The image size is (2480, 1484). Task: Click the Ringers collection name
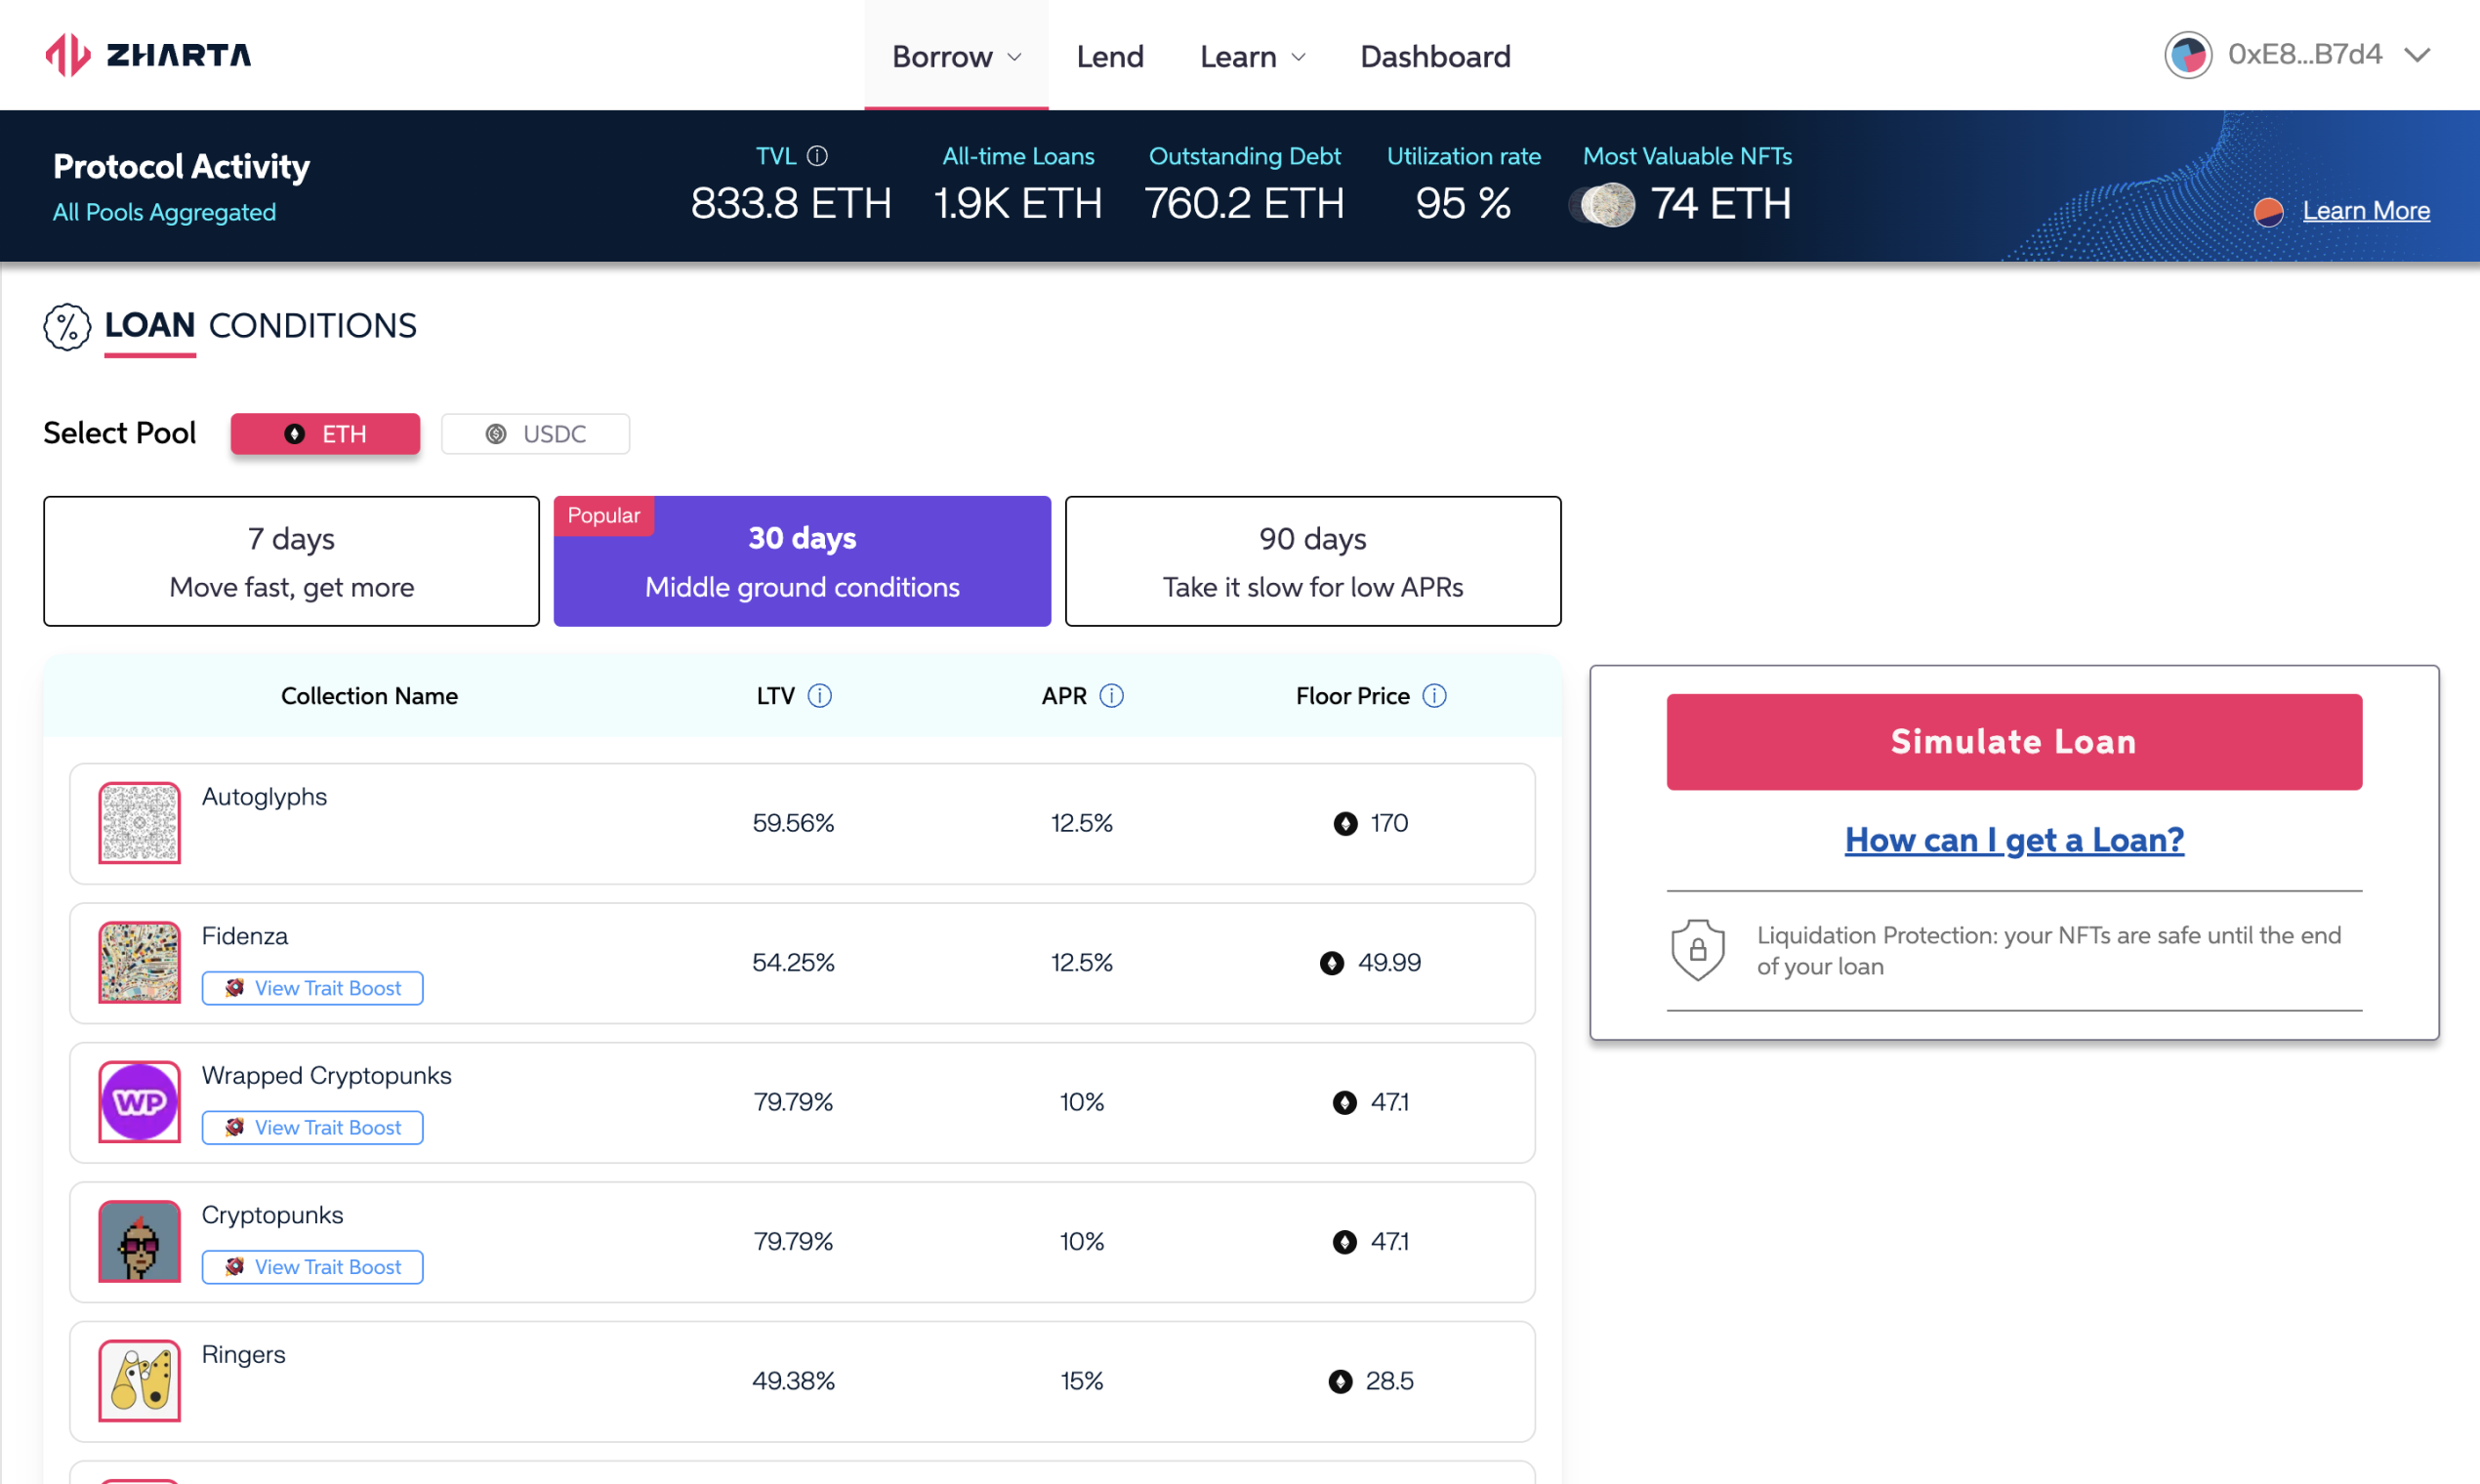[x=243, y=1355]
